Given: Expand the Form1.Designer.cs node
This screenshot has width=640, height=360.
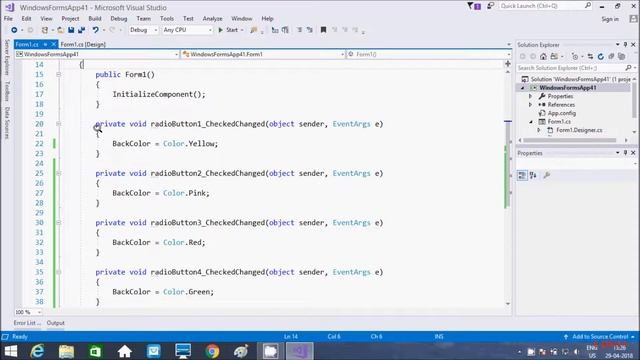Looking at the screenshot, I should coord(539,130).
